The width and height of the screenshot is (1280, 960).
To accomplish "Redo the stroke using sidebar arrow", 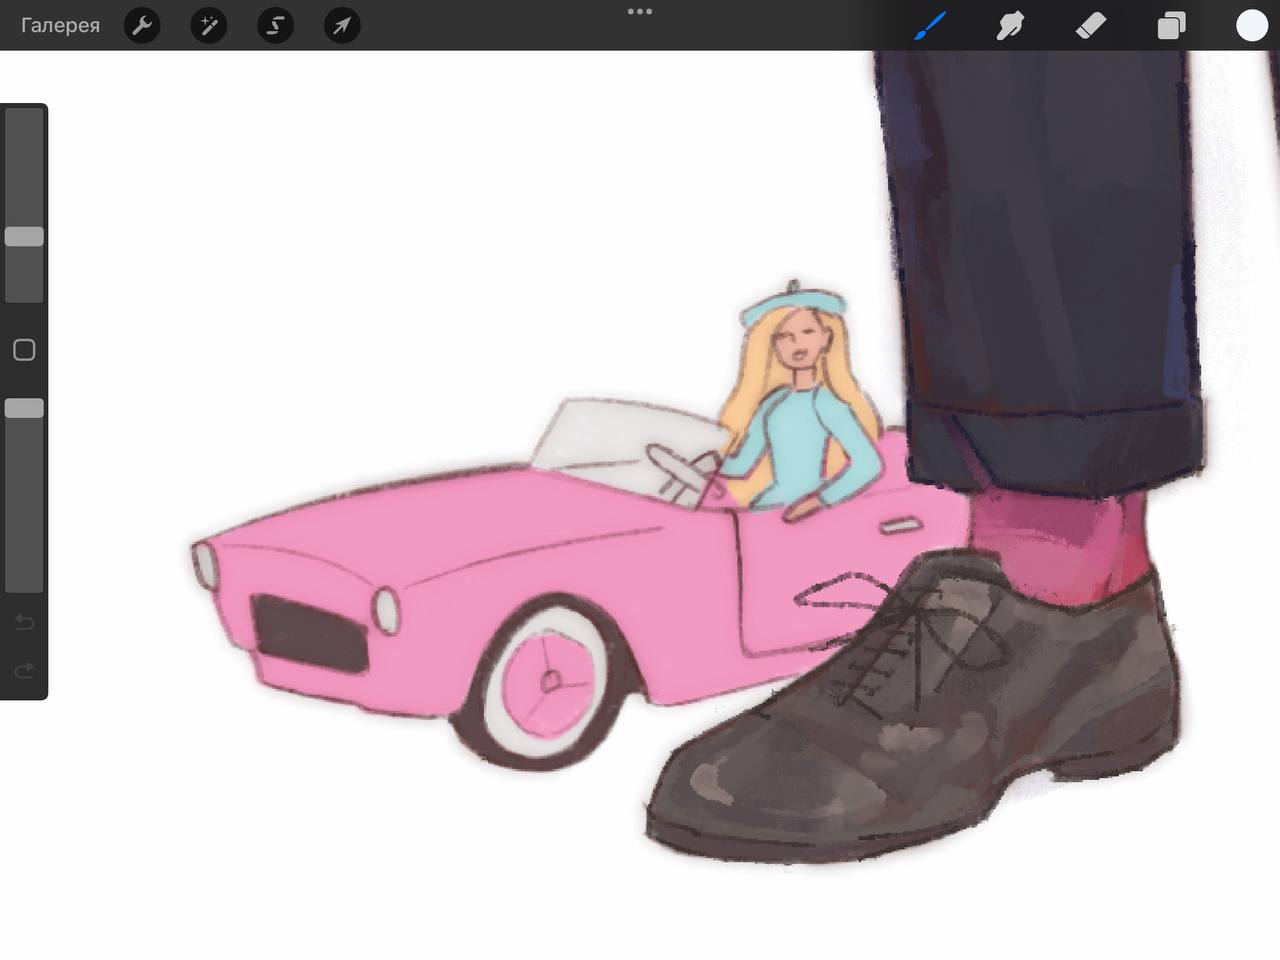I will [24, 670].
